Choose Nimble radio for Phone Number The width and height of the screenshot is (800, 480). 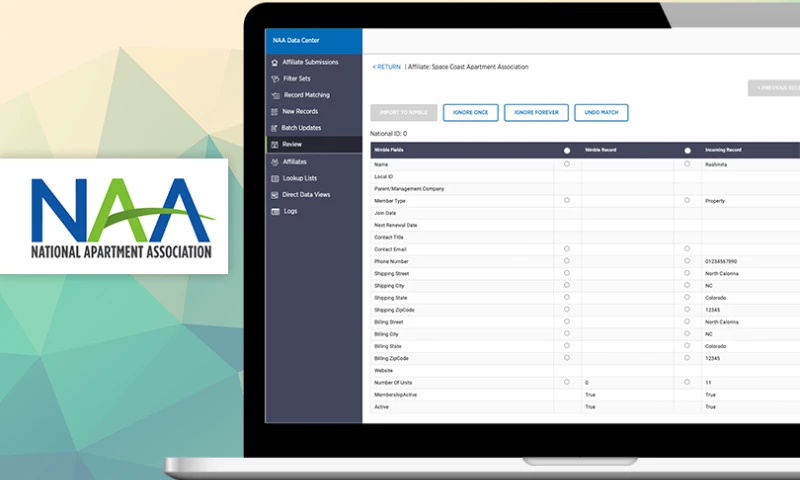[x=567, y=261]
